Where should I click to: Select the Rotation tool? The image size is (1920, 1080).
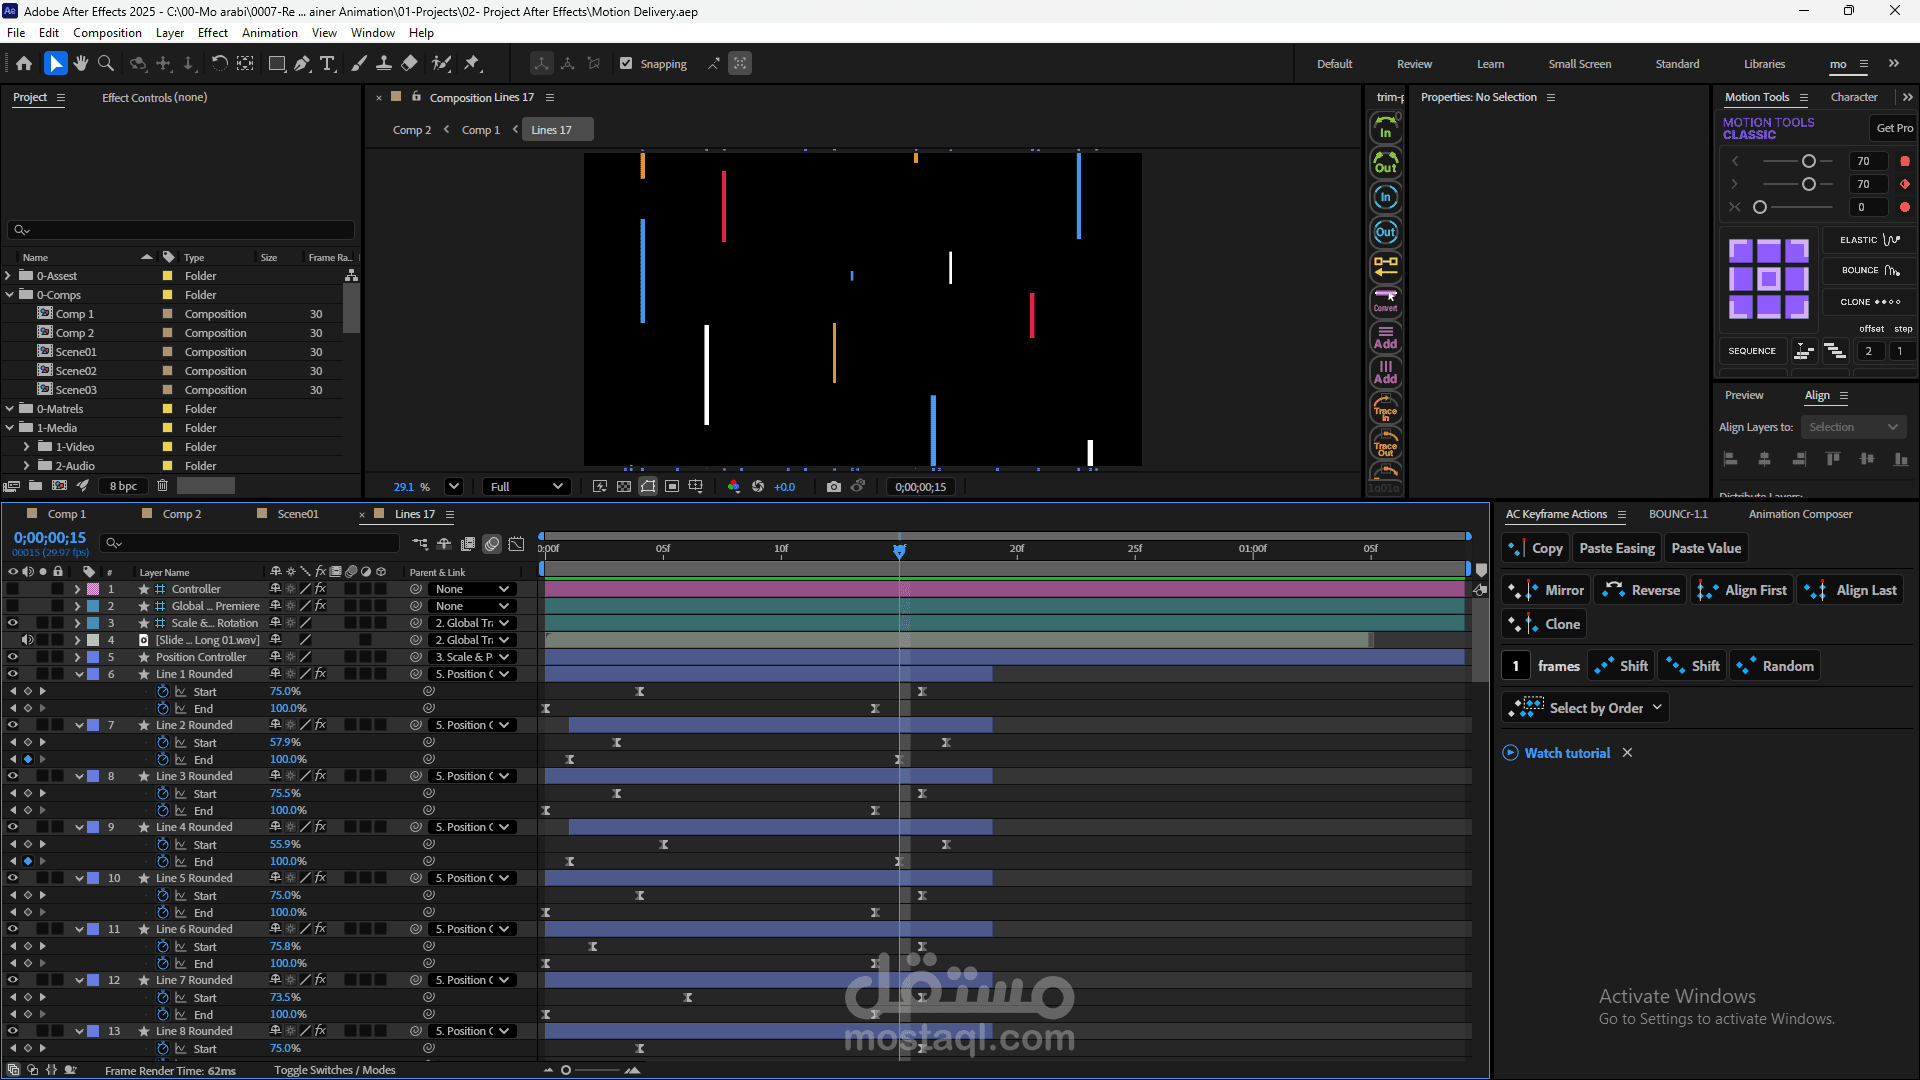click(219, 63)
